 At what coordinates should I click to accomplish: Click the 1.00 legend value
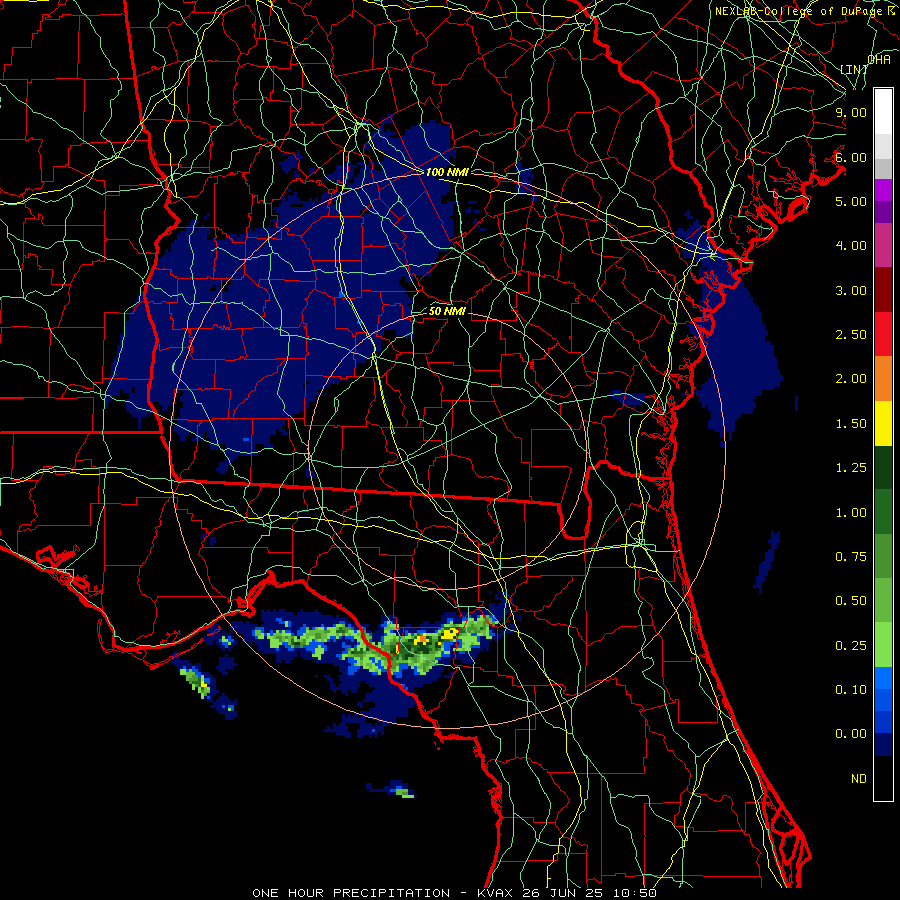tap(851, 513)
